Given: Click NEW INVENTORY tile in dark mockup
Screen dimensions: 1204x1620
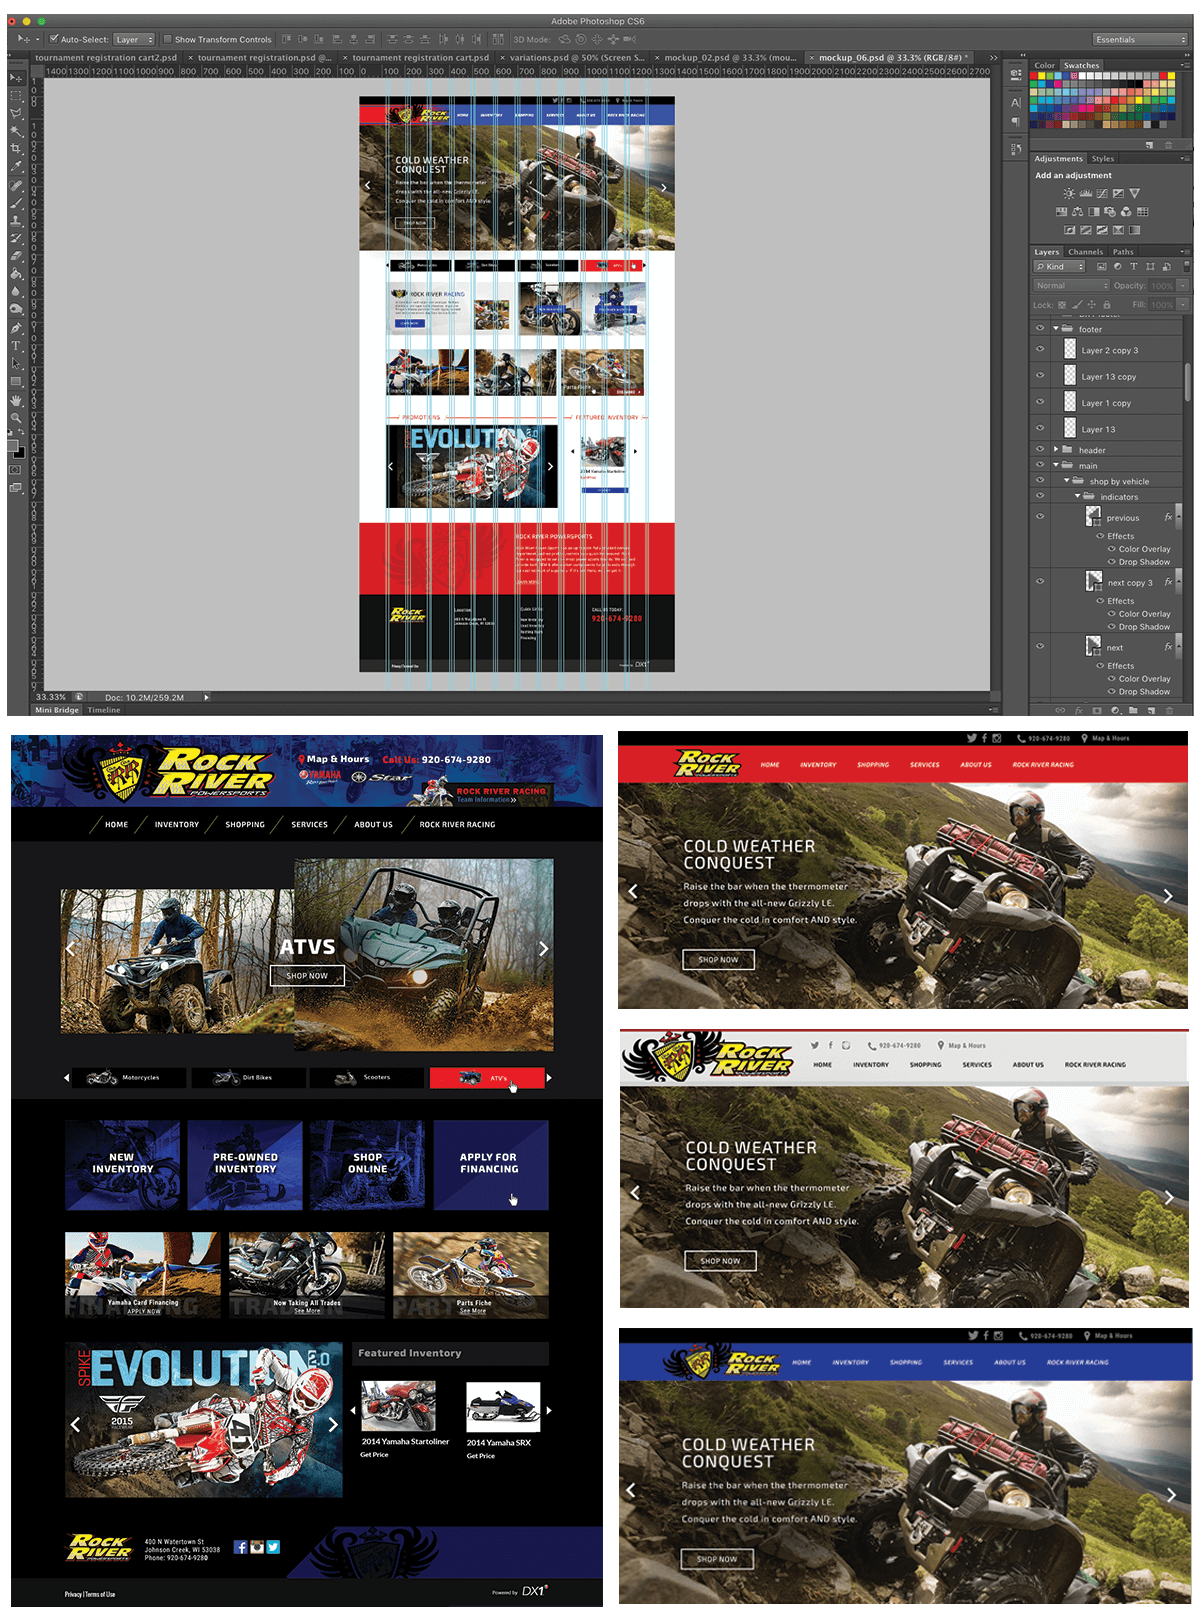Looking at the screenshot, I should (x=123, y=1165).
